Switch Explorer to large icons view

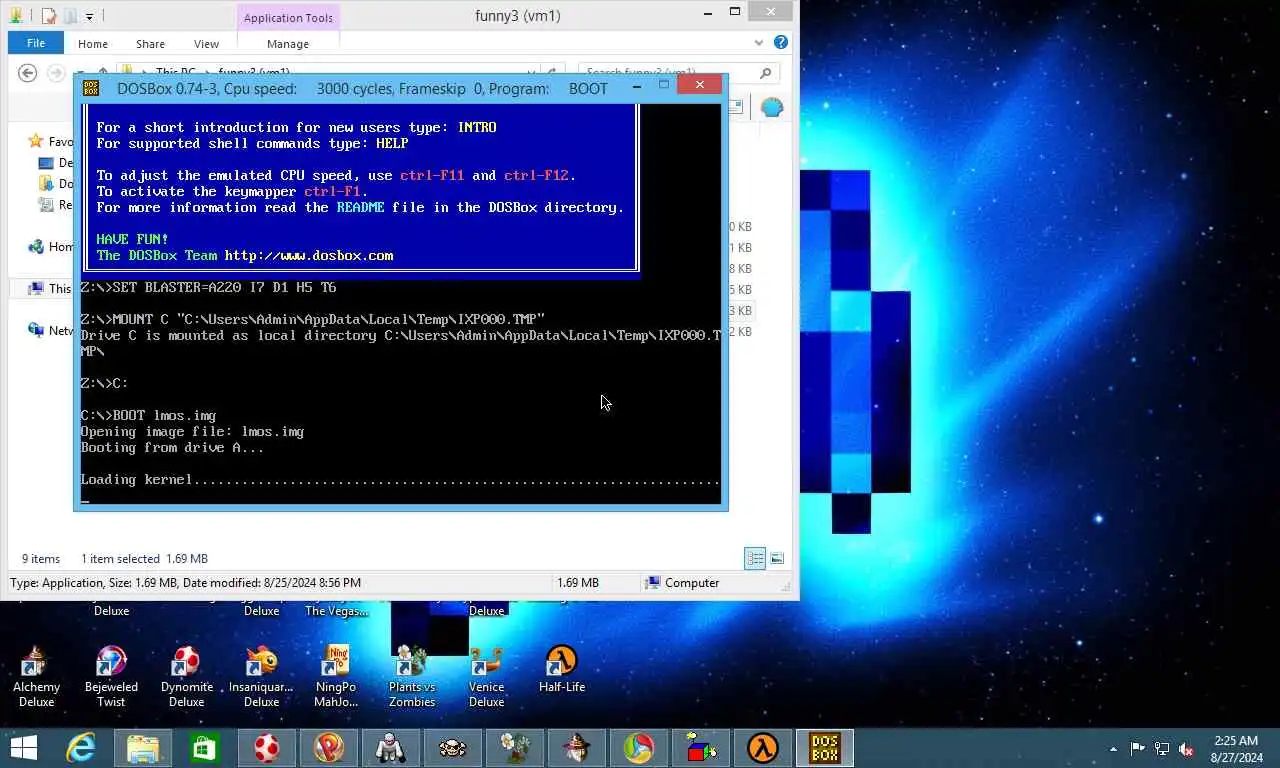pyautogui.click(x=777, y=558)
